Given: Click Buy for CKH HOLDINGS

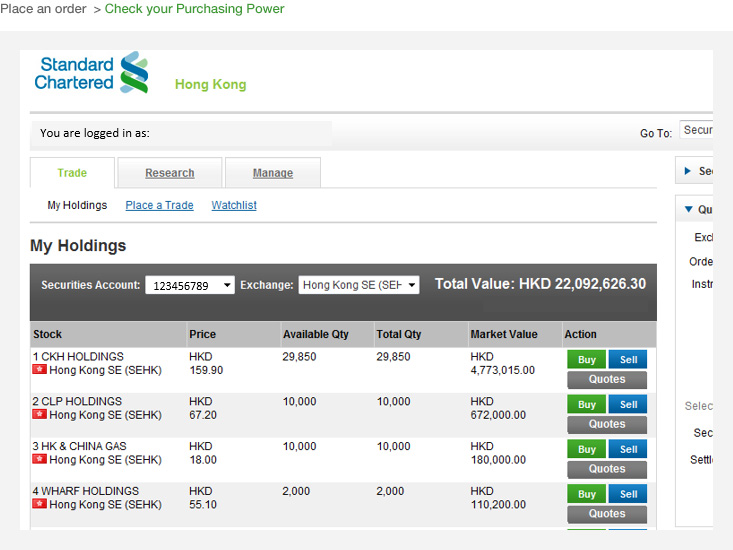Looking at the screenshot, I should coord(587,359).
